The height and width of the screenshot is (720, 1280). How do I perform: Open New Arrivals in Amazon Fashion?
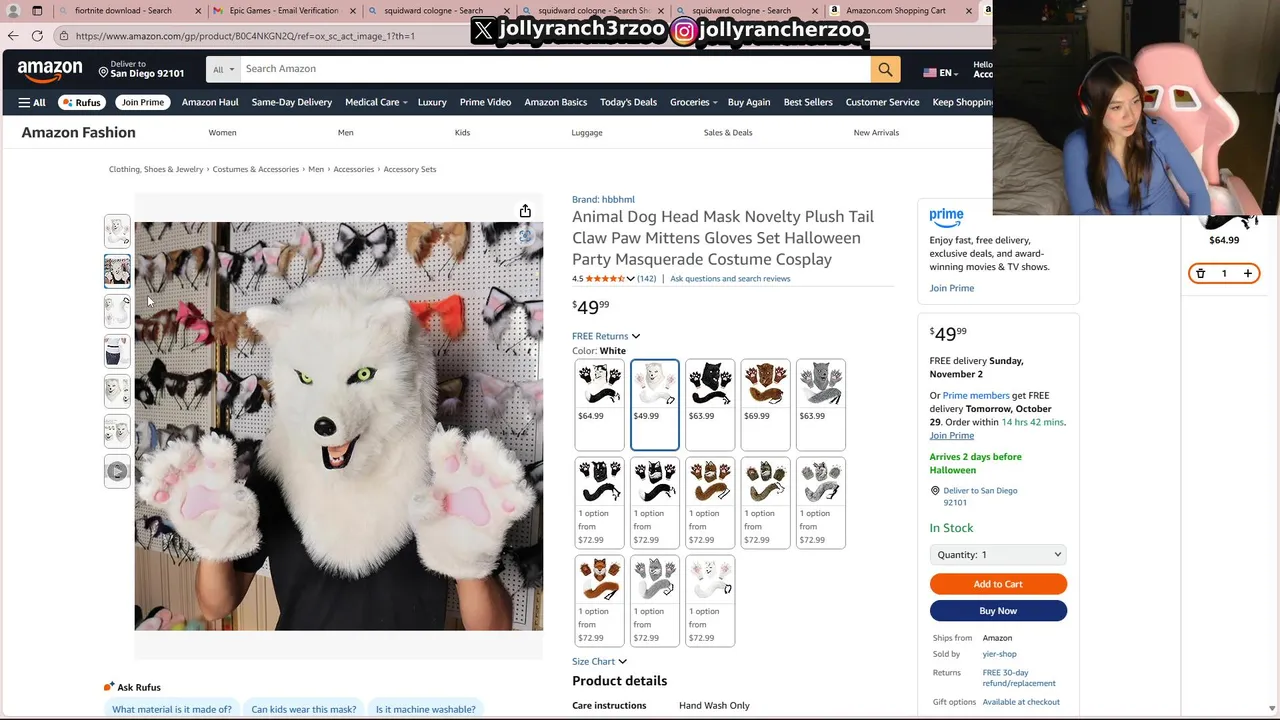point(876,132)
